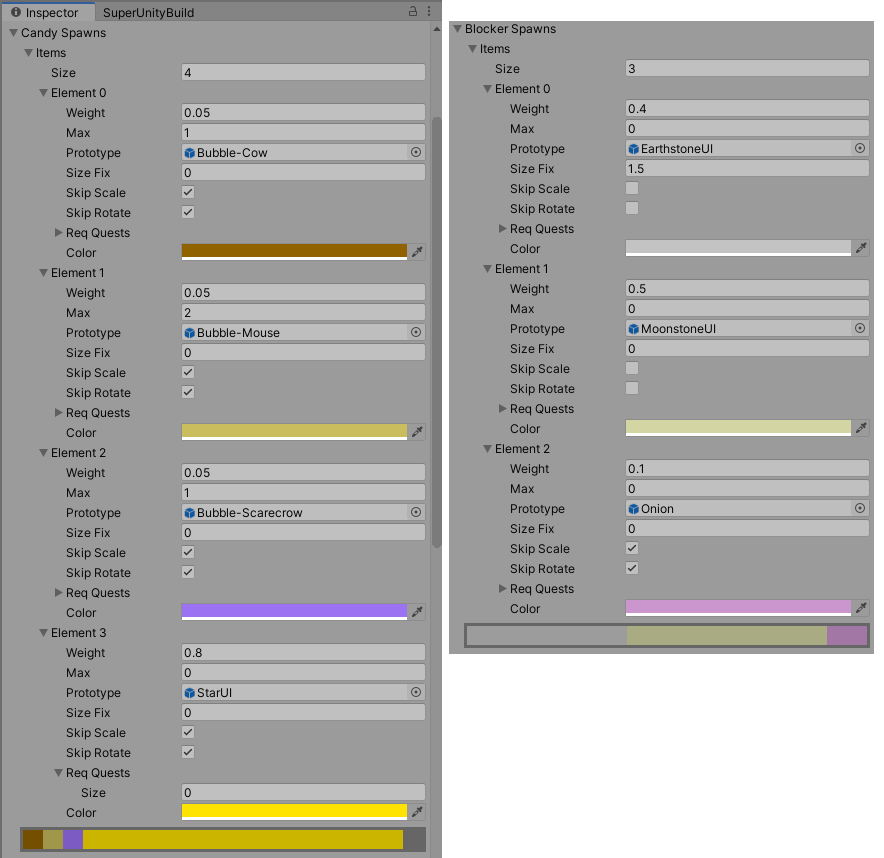
Task: Uncheck Skip Rotate for Onion element
Action: click(632, 569)
